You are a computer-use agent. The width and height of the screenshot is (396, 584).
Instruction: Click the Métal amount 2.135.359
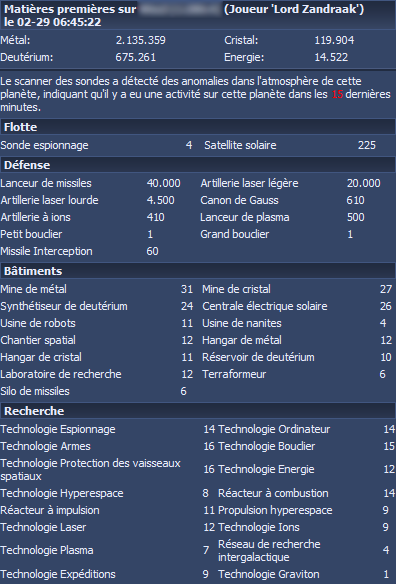[140, 40]
